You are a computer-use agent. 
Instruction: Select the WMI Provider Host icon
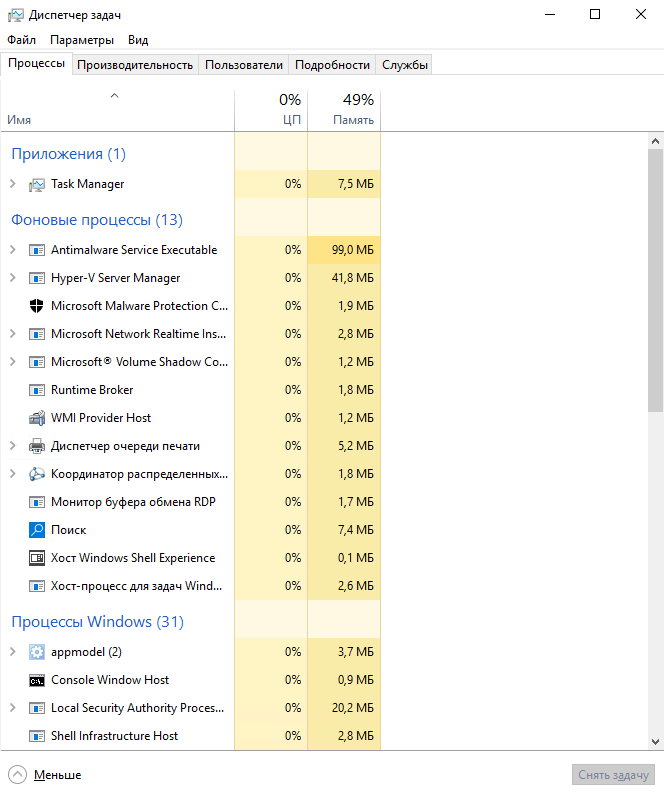click(37, 418)
